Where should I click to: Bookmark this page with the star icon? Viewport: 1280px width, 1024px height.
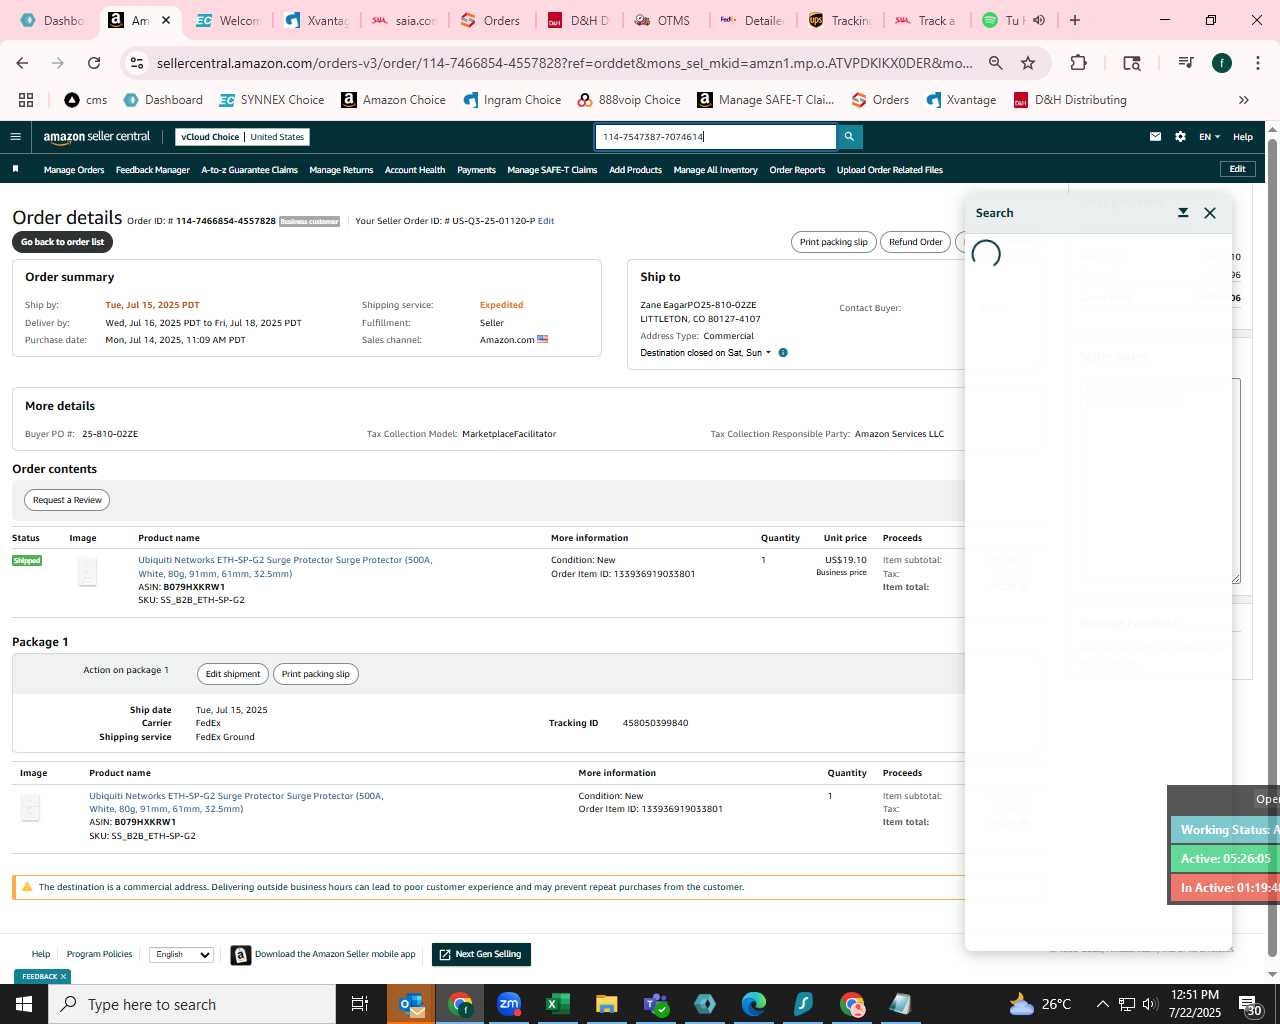pos(1028,63)
